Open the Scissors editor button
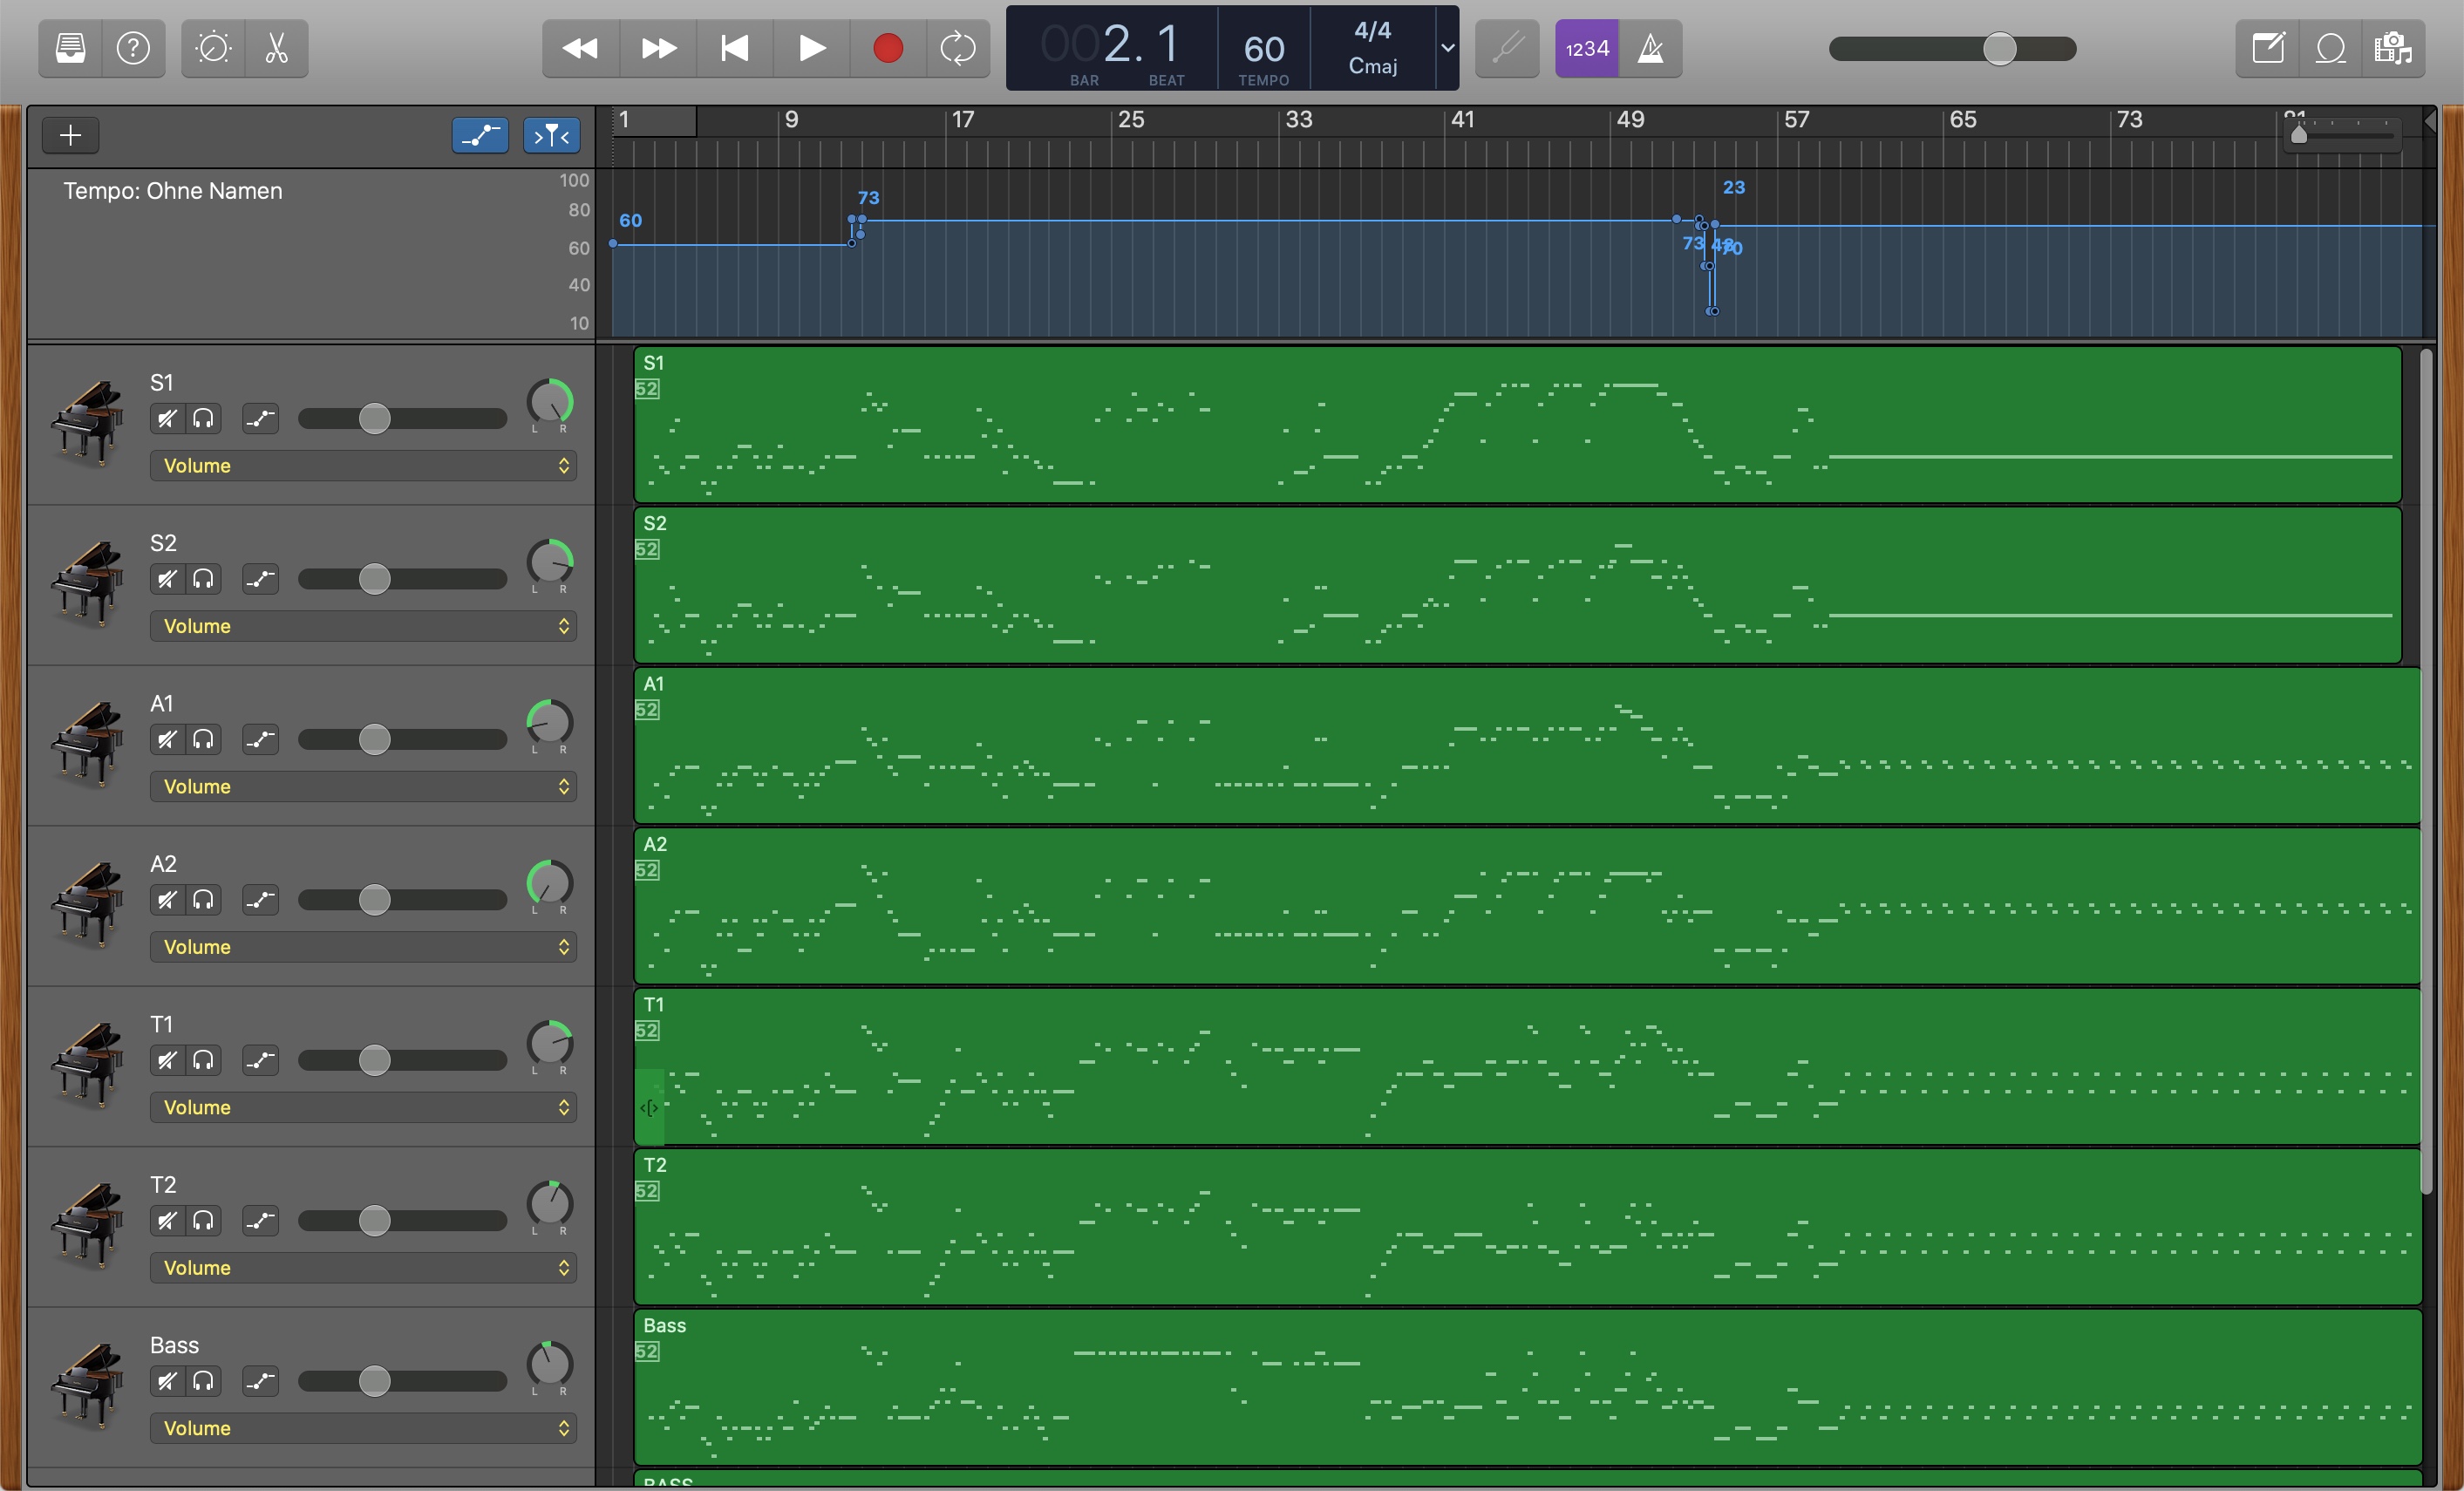The width and height of the screenshot is (2464, 1491). coord(277,48)
